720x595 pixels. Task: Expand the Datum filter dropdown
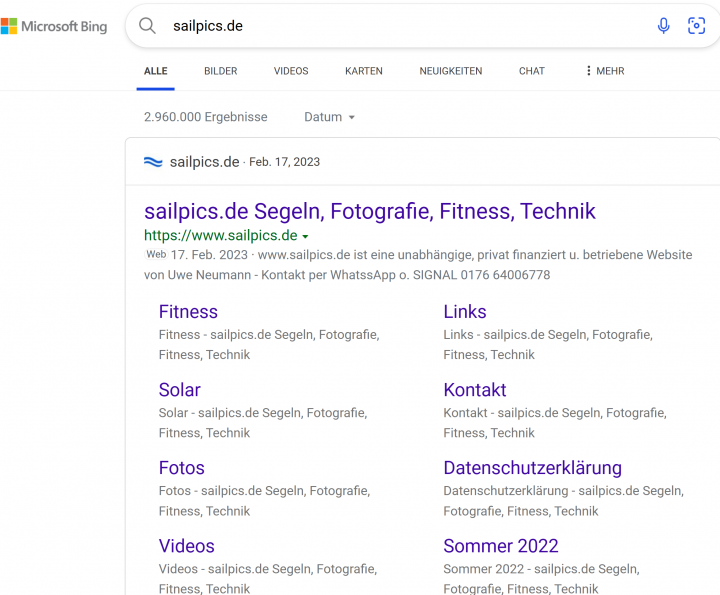329,117
